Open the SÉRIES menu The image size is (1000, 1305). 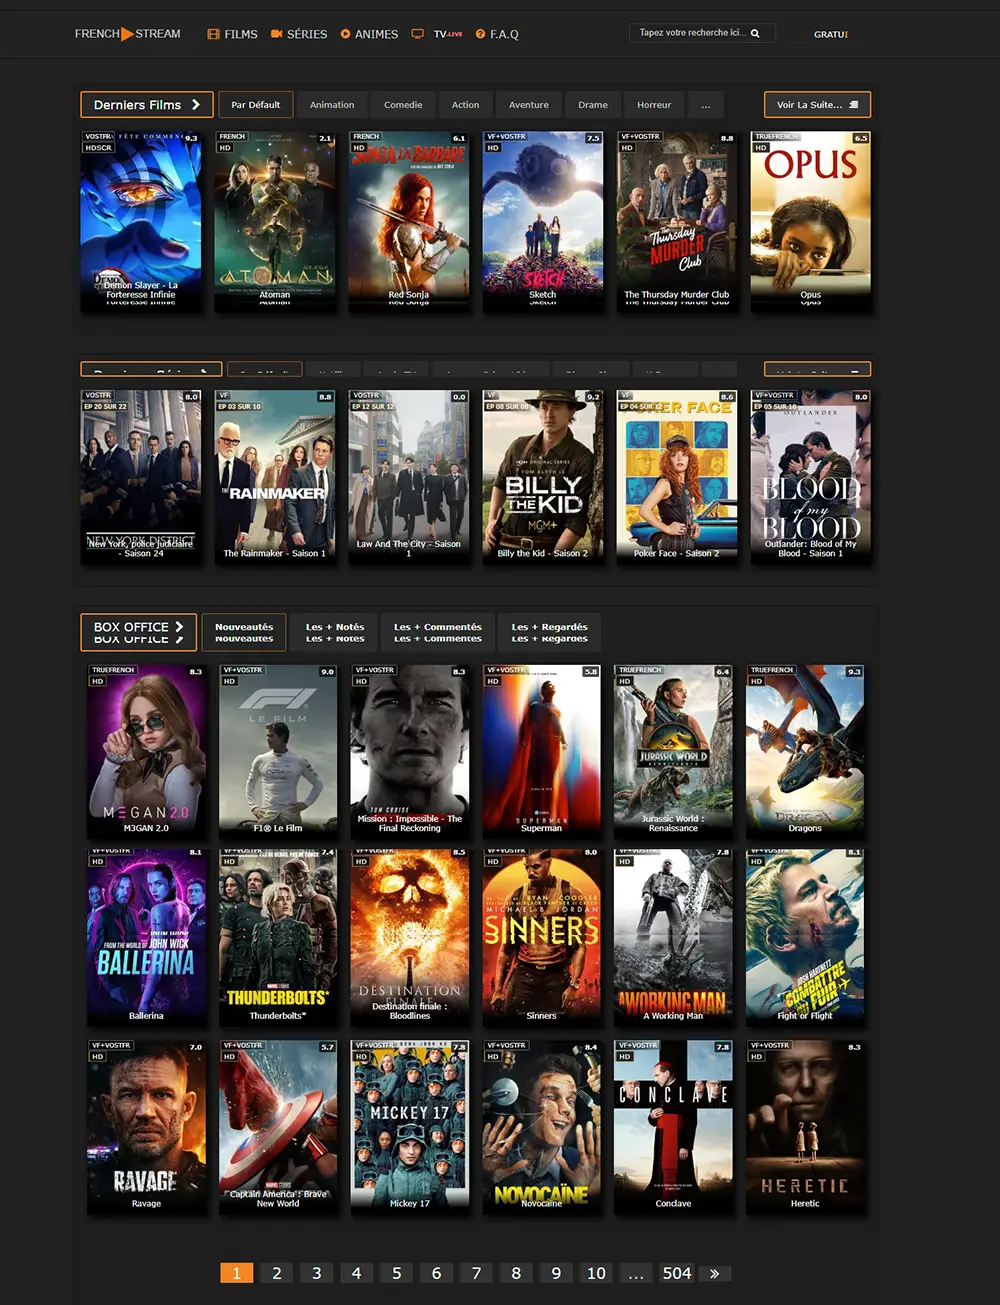pyautogui.click(x=298, y=34)
